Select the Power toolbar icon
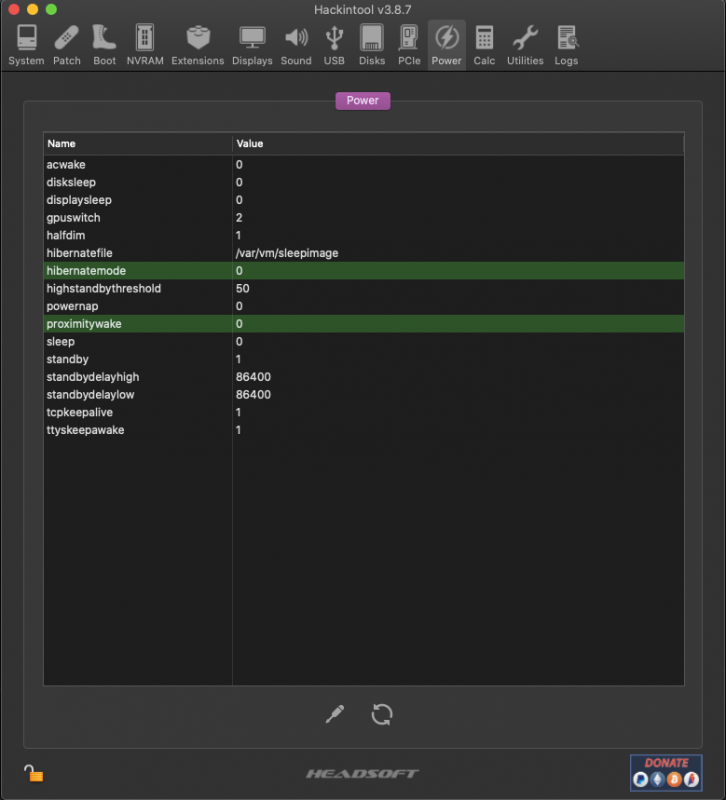Viewport: 726px width, 800px height. point(446,45)
